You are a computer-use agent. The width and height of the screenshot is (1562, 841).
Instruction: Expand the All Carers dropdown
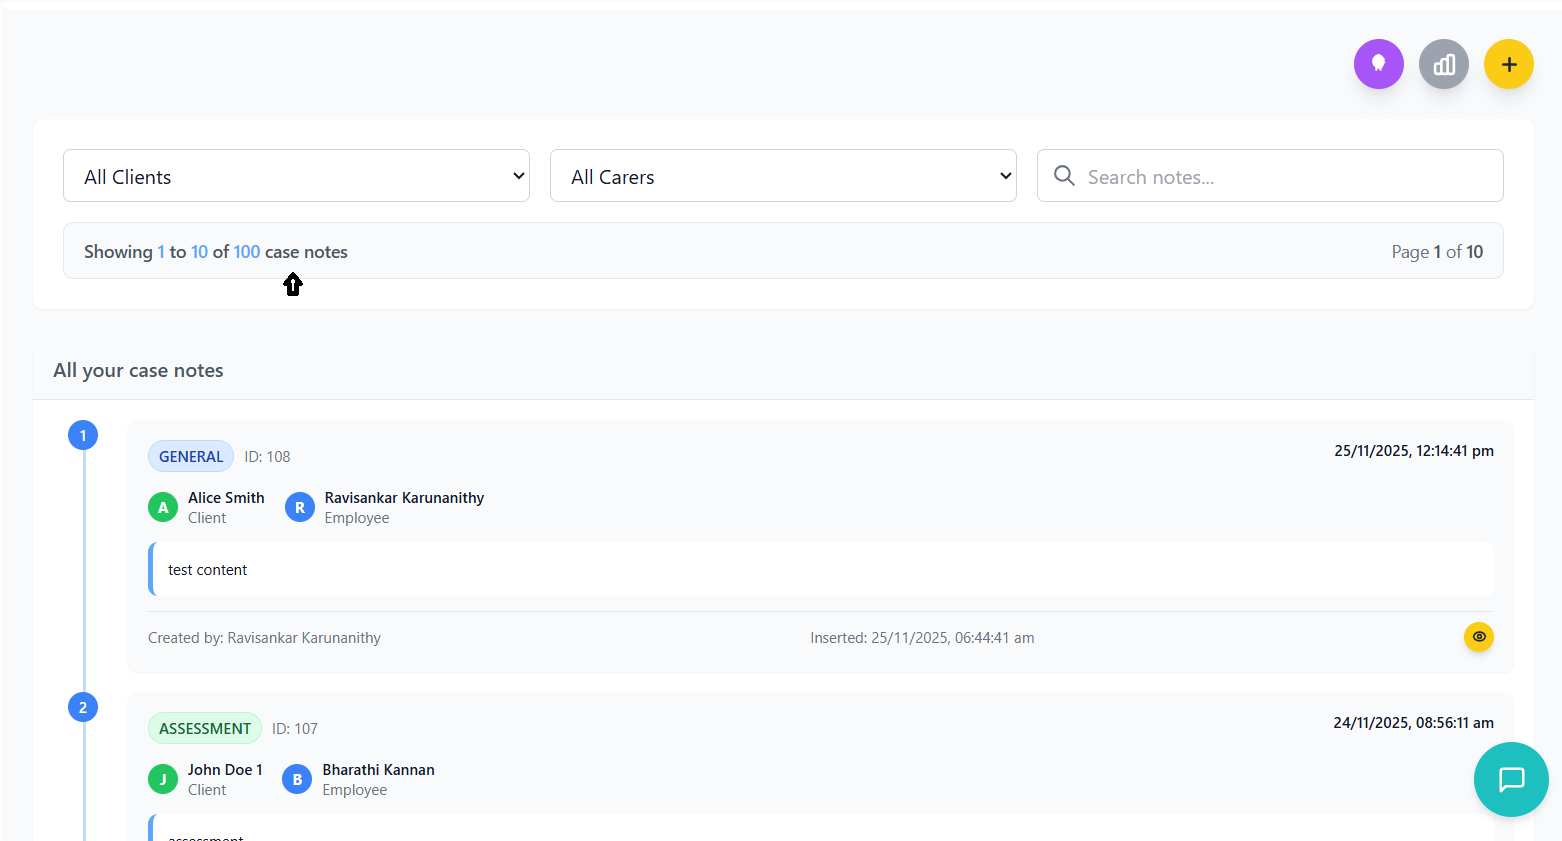pos(783,176)
